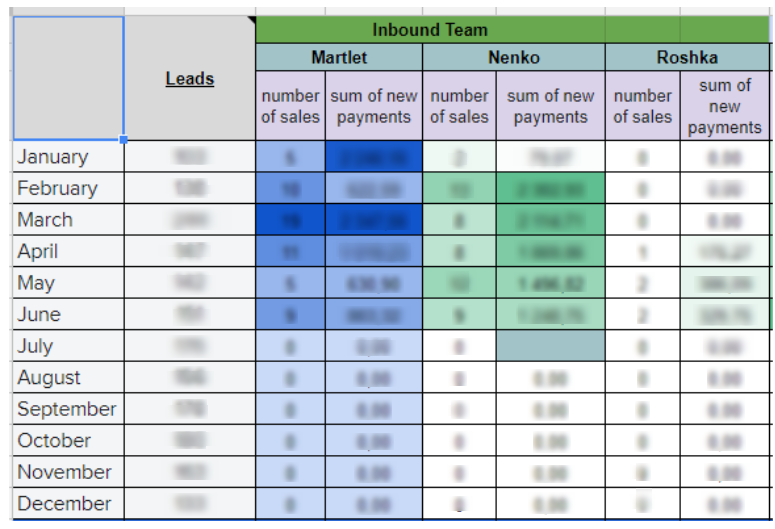
Task: Click the note indicator triangle on Inbound Team
Action: point(252,20)
